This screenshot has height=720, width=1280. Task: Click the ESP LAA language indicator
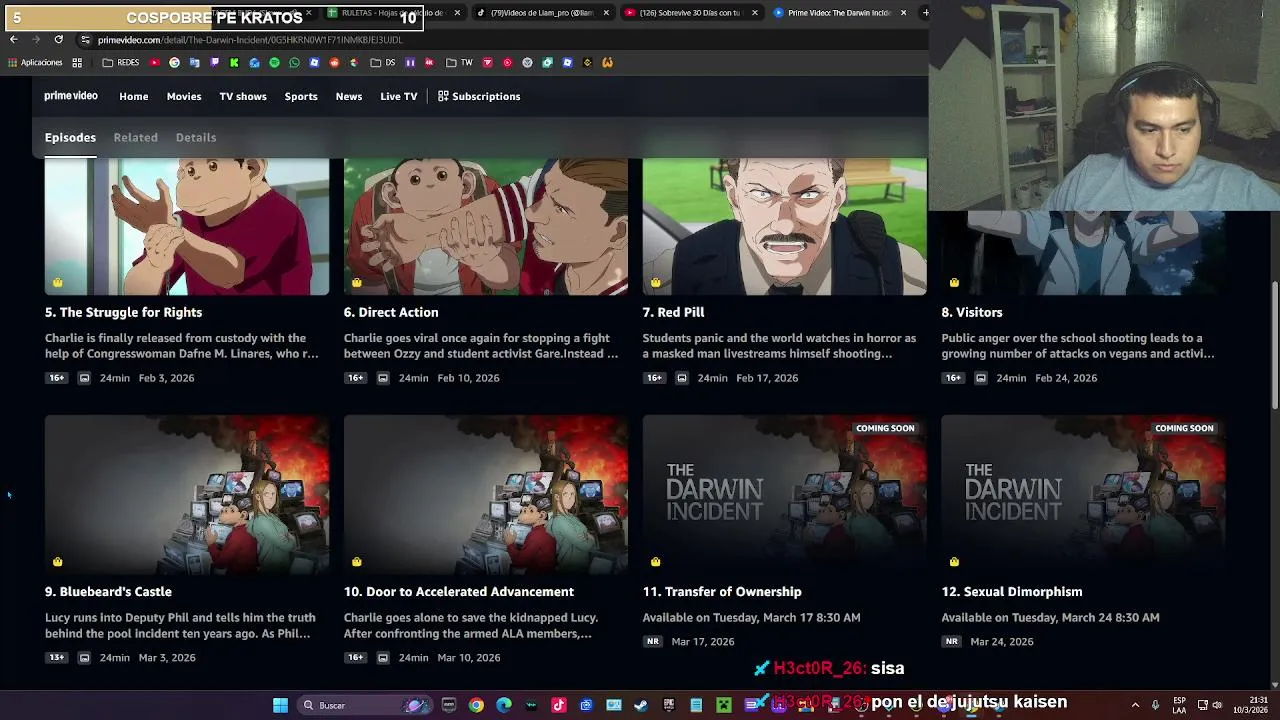(x=1180, y=705)
